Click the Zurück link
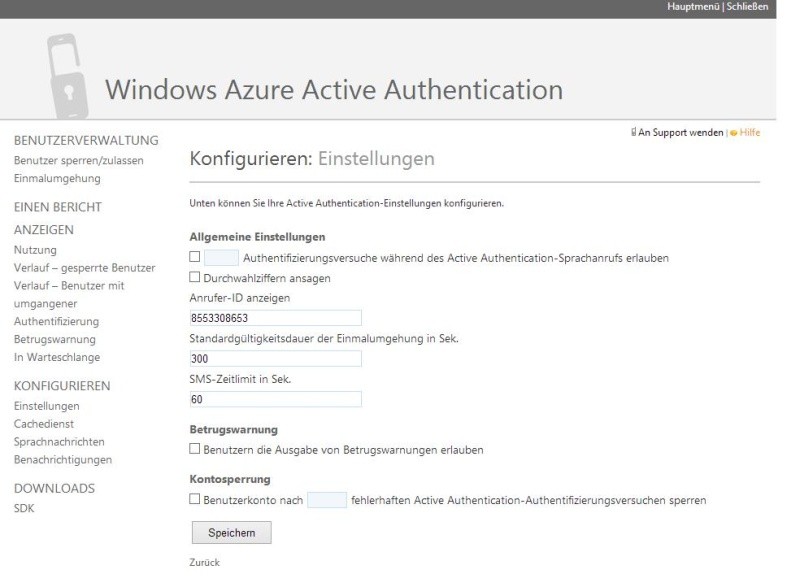800x587 pixels. pos(204,564)
